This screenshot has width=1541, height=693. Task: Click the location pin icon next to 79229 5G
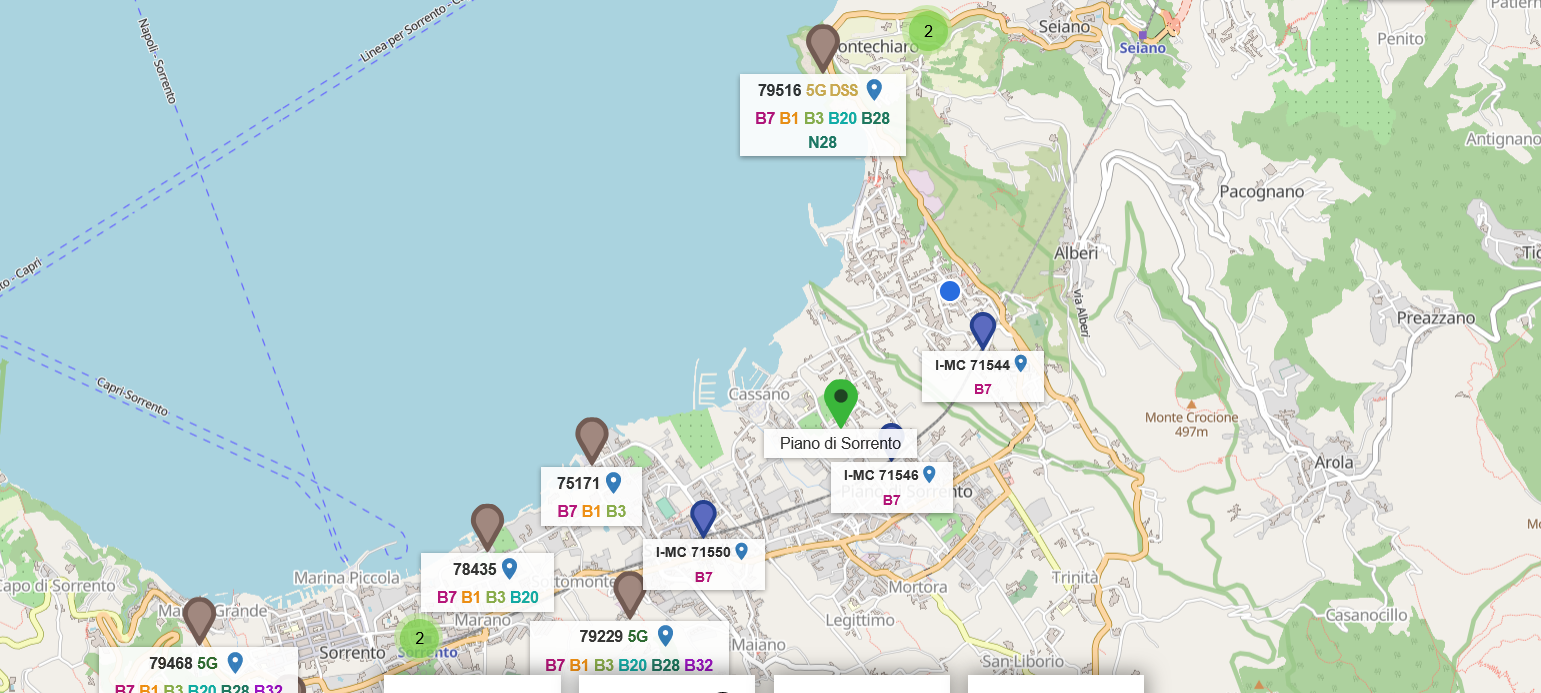(665, 635)
